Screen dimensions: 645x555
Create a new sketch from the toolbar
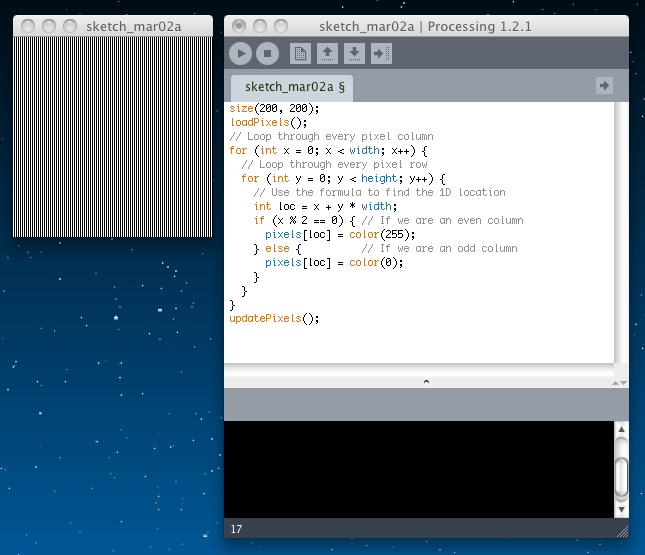(300, 54)
